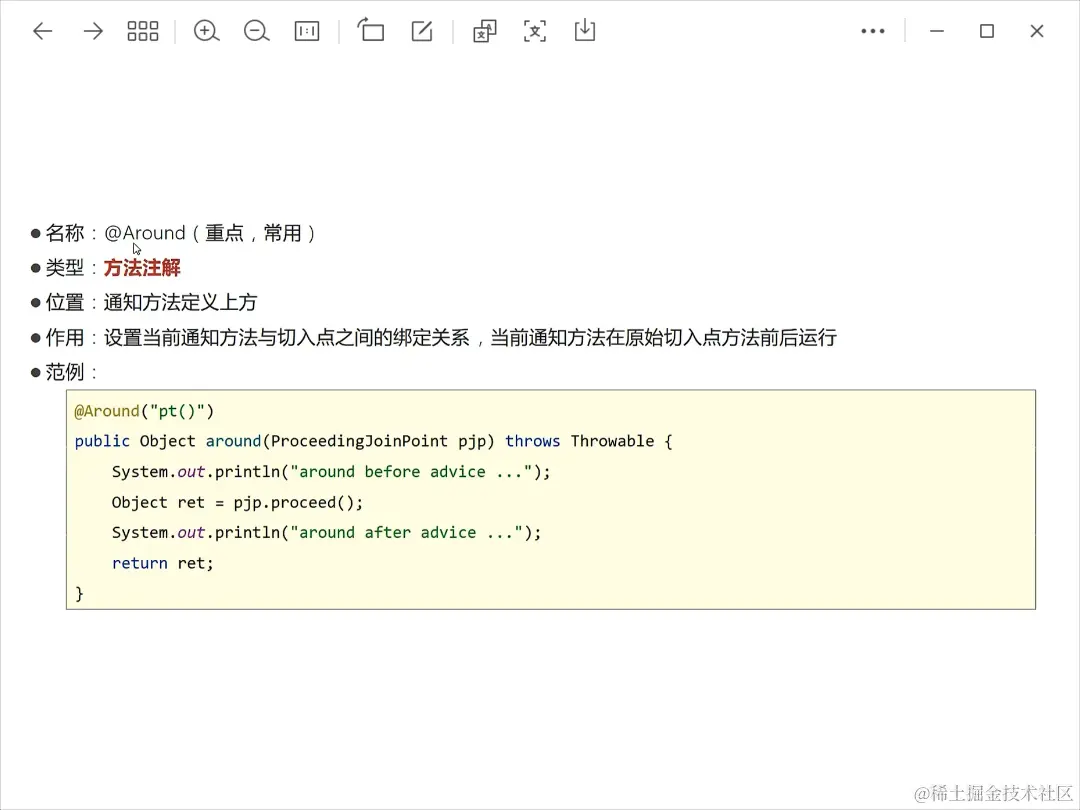Rotate the image

pos(371,31)
